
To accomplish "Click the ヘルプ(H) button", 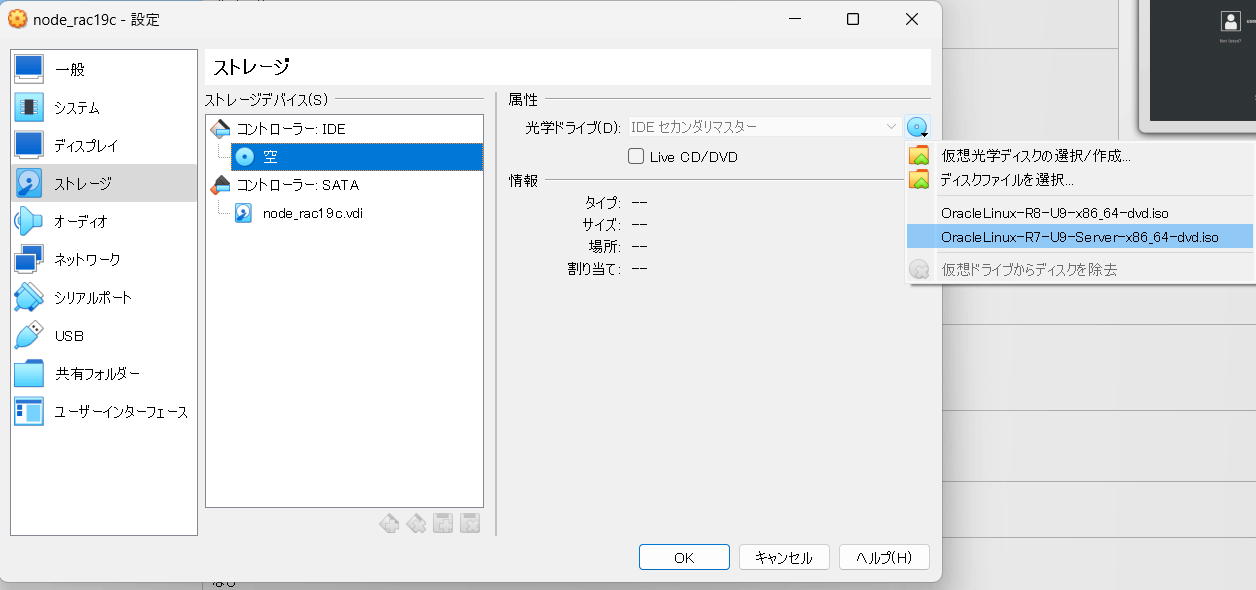I will click(885, 558).
